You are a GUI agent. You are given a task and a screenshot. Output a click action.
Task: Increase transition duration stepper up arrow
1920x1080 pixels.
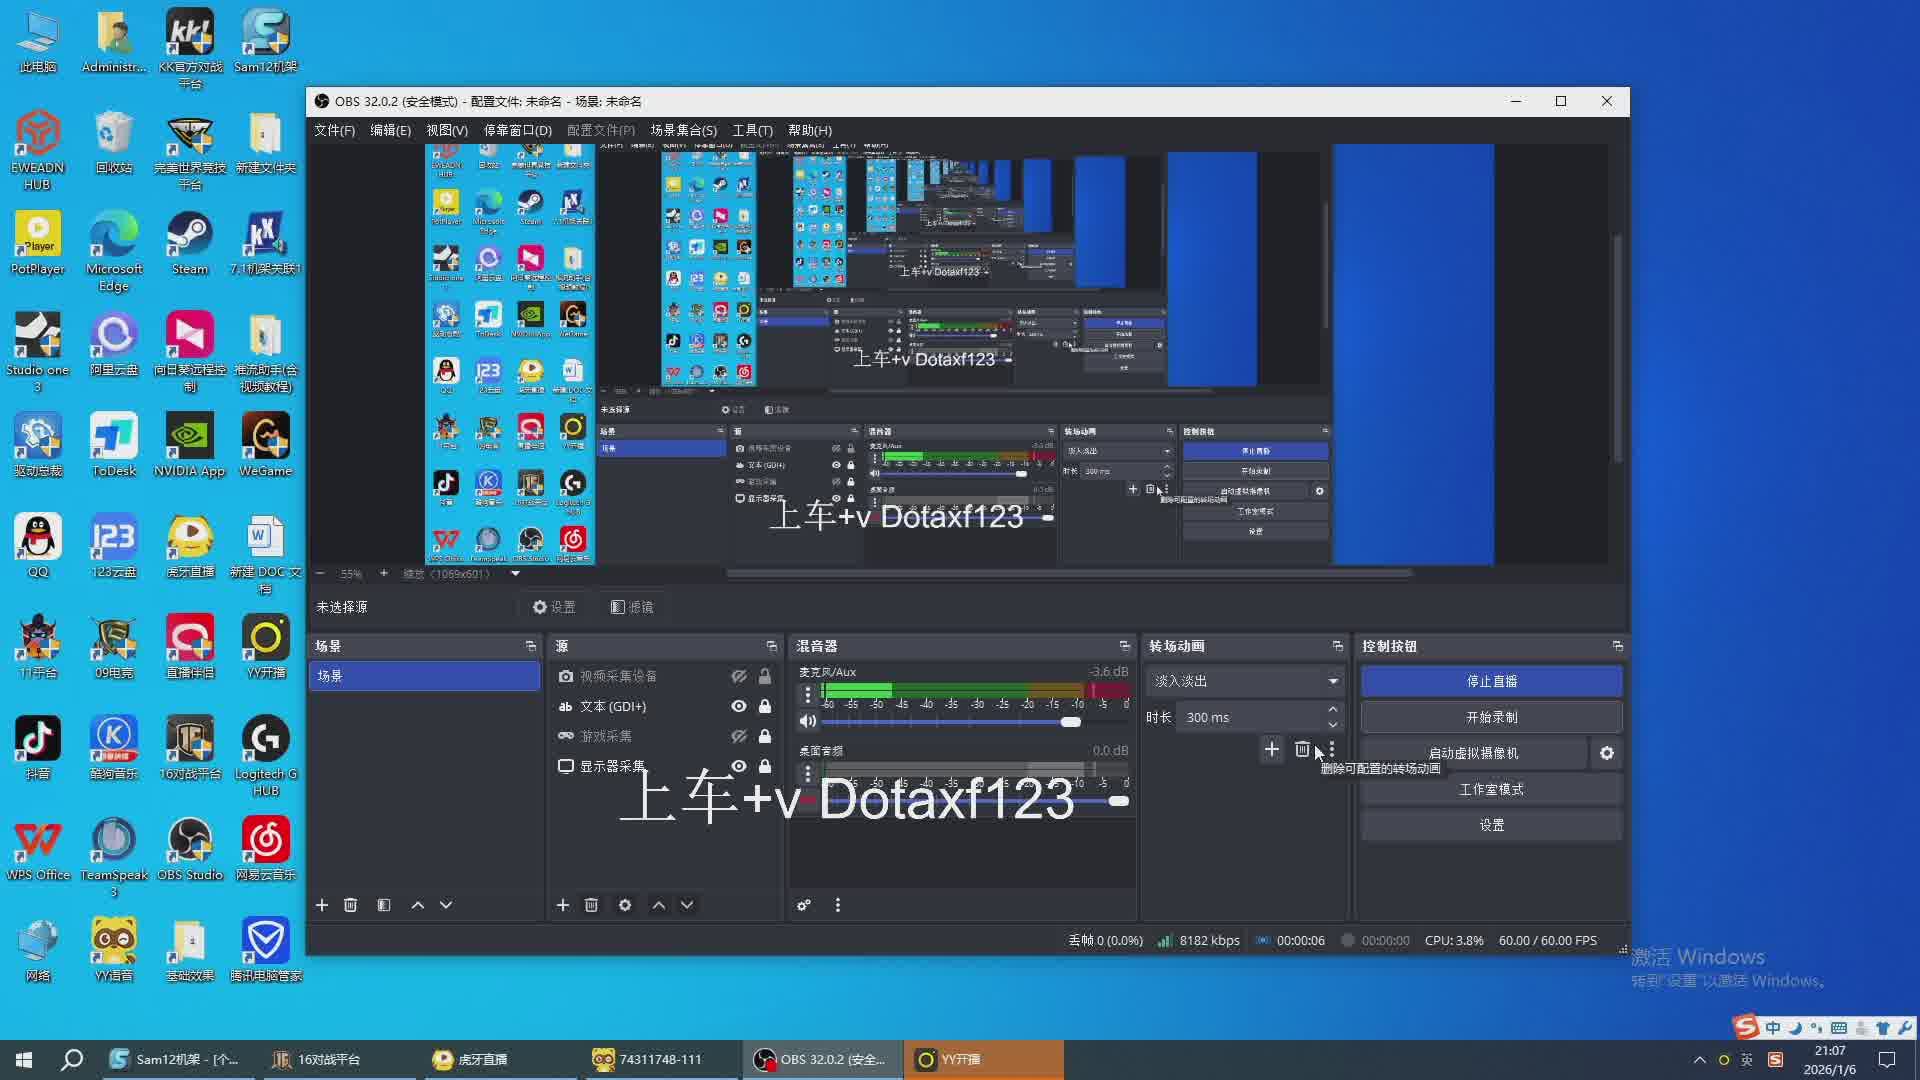click(x=1332, y=710)
